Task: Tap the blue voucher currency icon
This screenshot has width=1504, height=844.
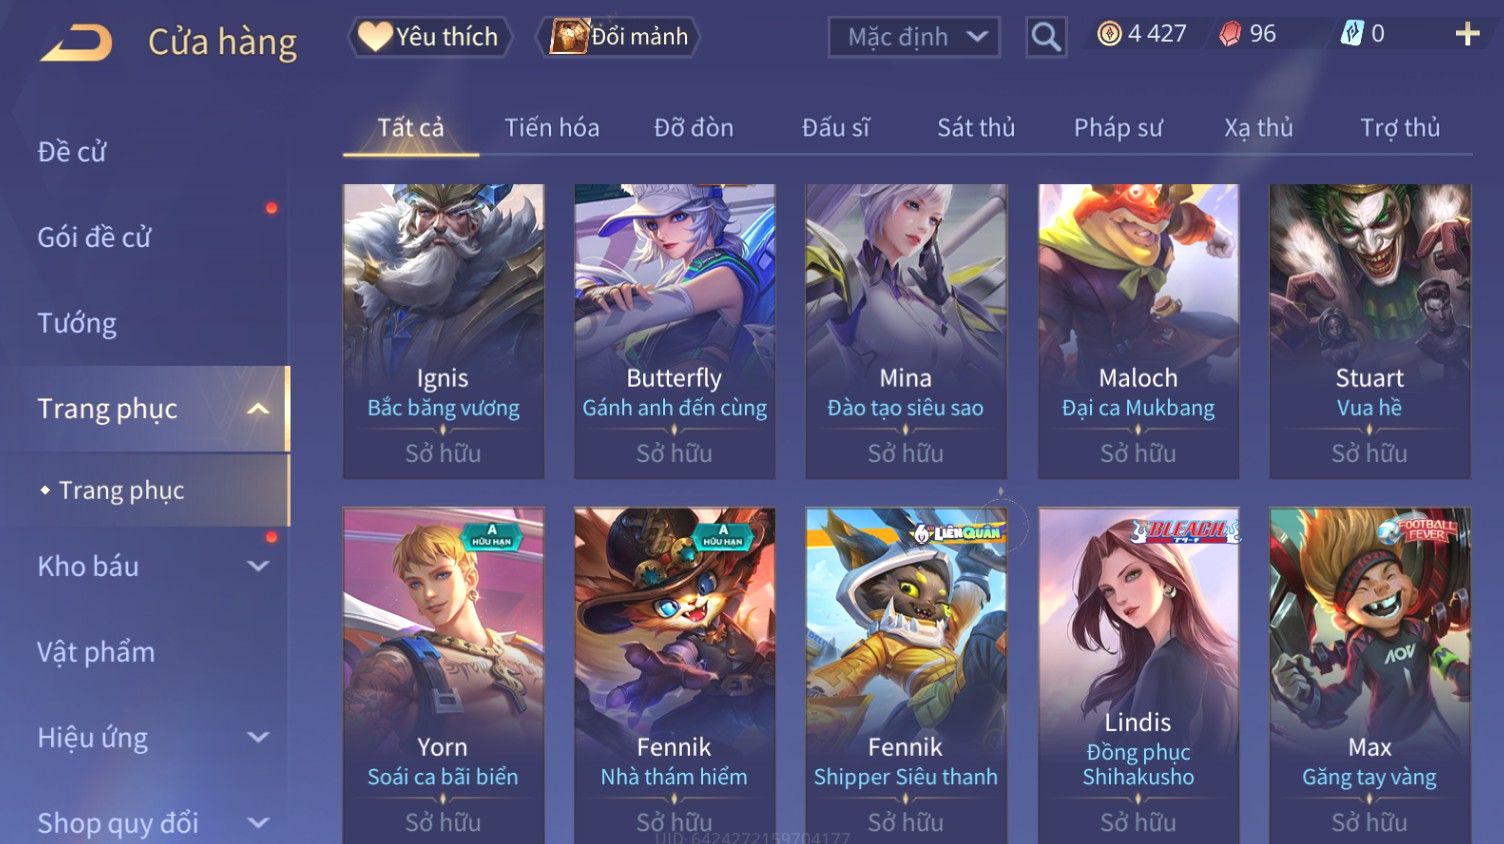Action: click(1352, 34)
